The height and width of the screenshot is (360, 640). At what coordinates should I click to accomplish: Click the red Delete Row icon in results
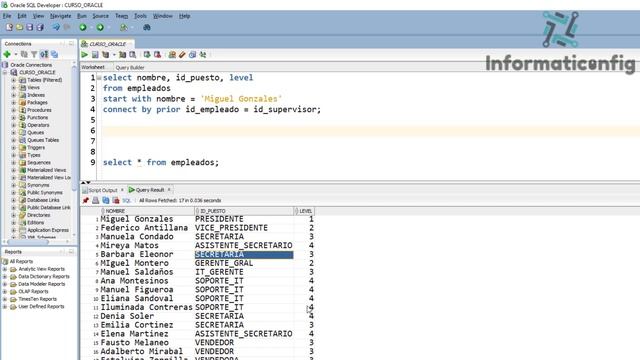(116, 200)
